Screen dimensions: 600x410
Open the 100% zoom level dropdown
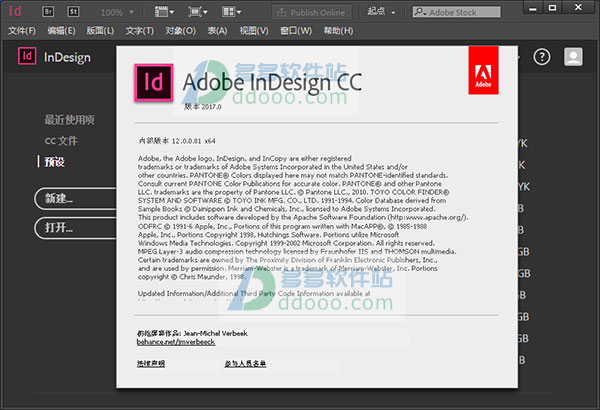coord(117,12)
